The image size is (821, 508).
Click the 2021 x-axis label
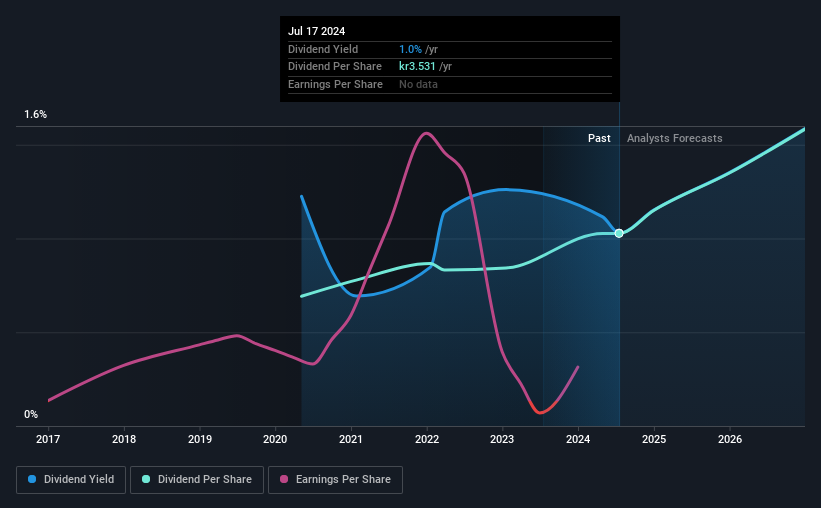pyautogui.click(x=350, y=439)
